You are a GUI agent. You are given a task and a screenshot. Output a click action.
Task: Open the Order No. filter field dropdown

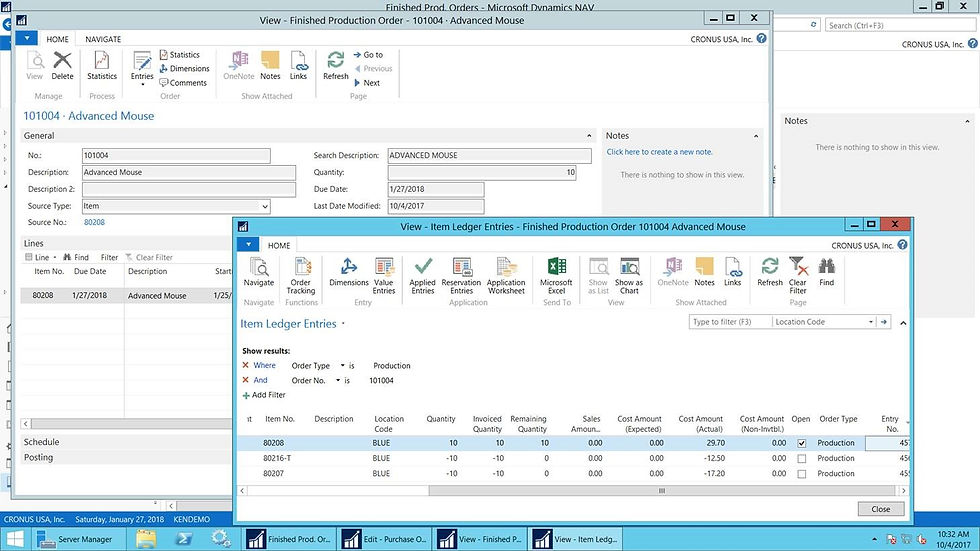338,380
